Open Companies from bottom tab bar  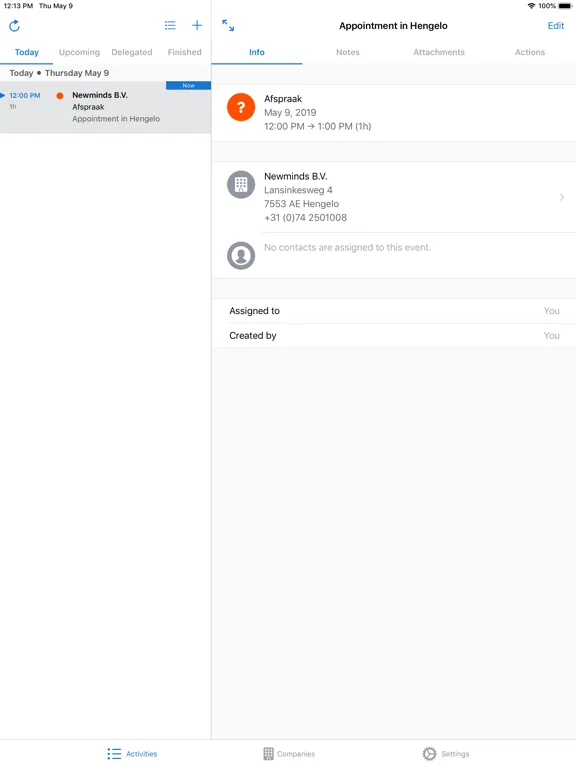289,754
